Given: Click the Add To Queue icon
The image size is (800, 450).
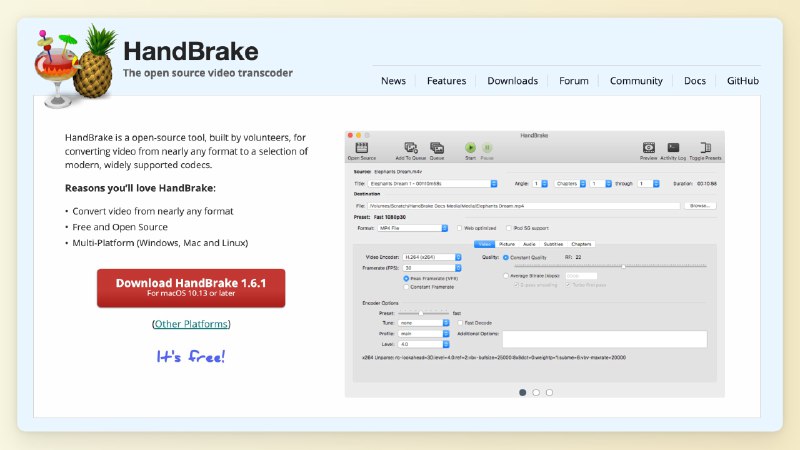Looking at the screenshot, I should [x=410, y=148].
